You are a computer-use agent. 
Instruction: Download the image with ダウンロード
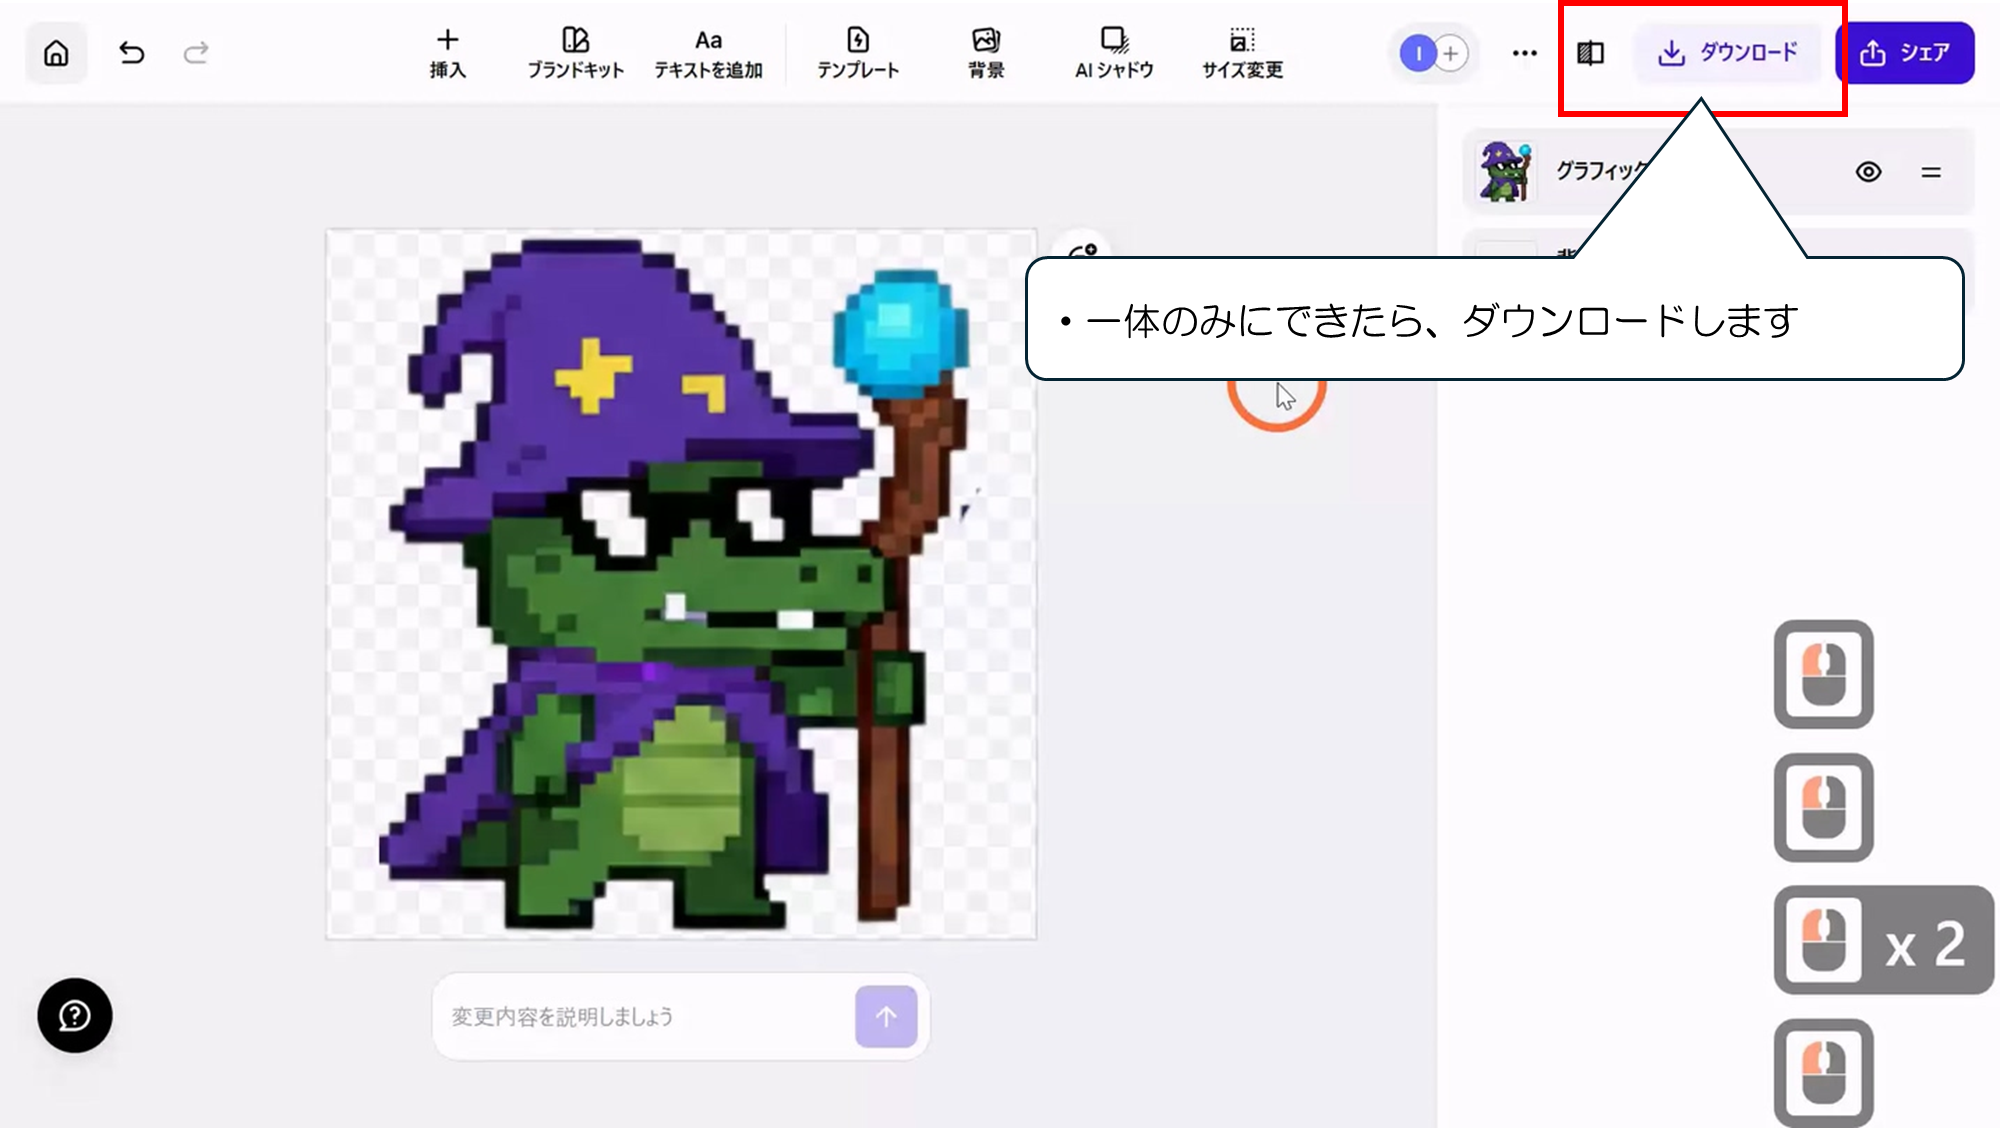(1728, 53)
